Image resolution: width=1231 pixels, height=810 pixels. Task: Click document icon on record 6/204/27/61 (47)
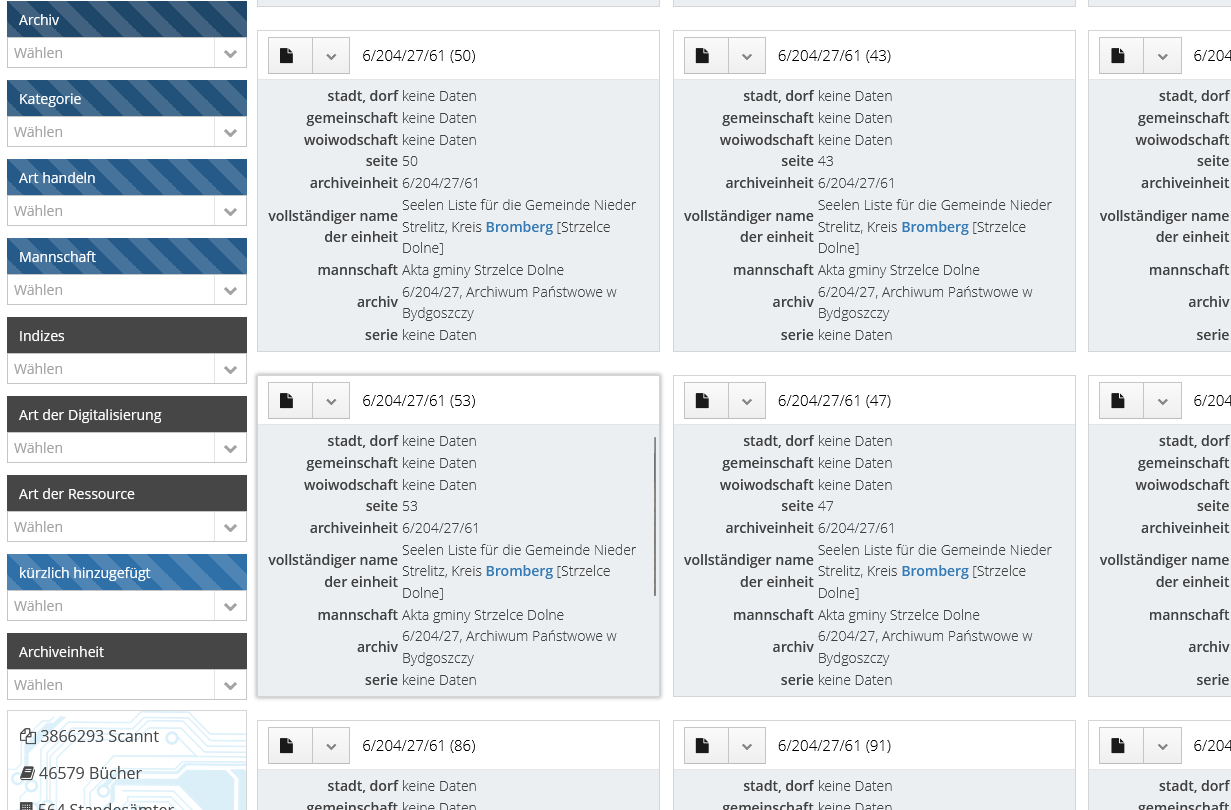[703, 401]
